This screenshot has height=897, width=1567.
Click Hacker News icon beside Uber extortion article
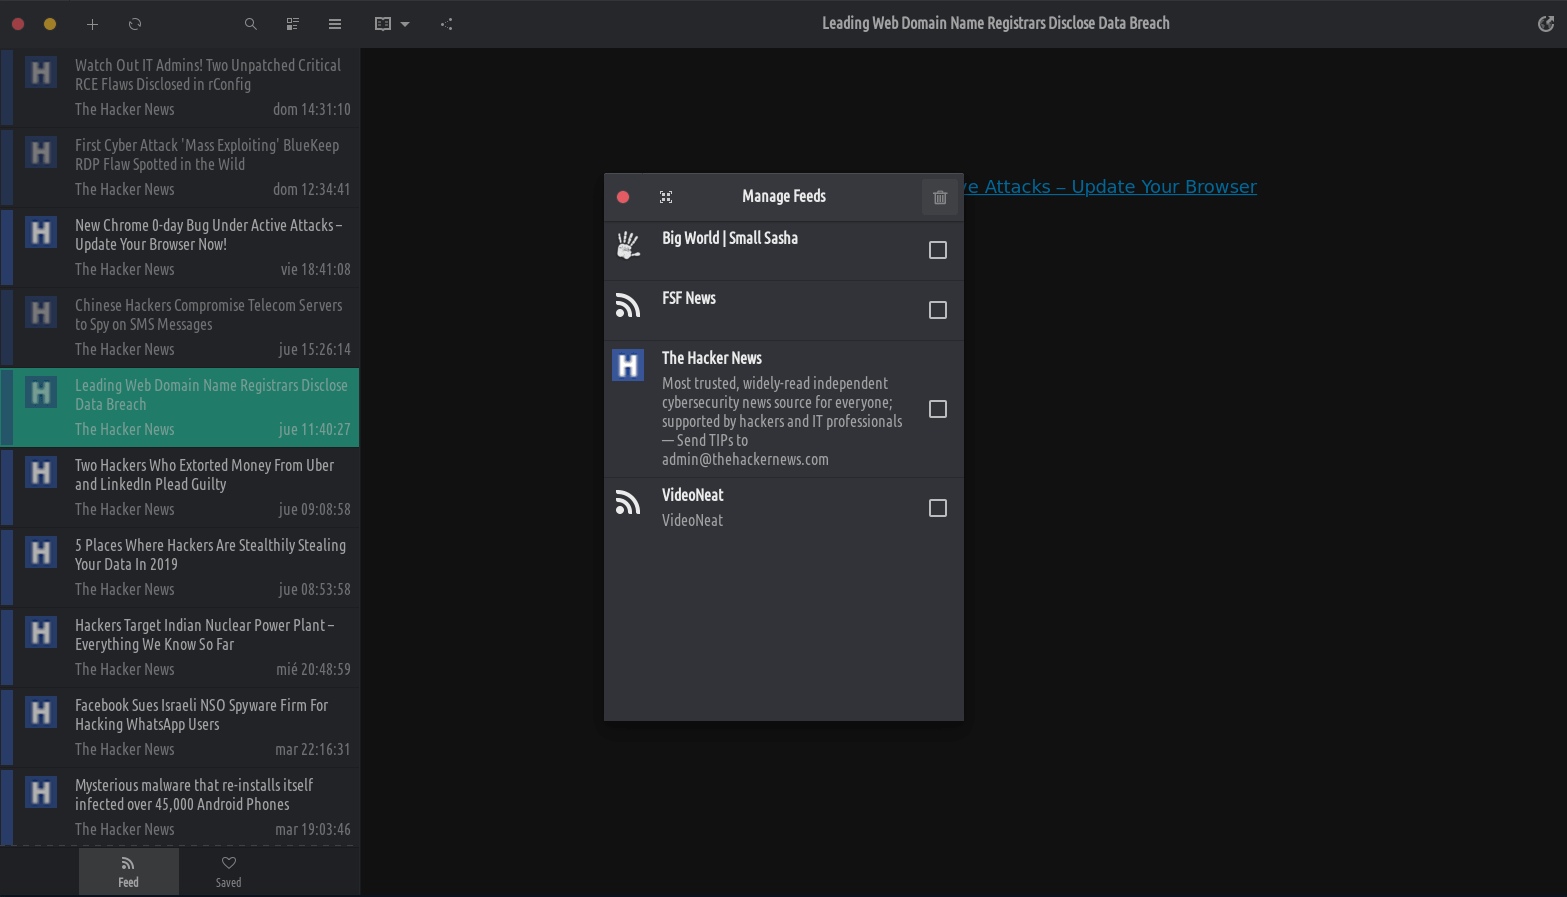41,472
